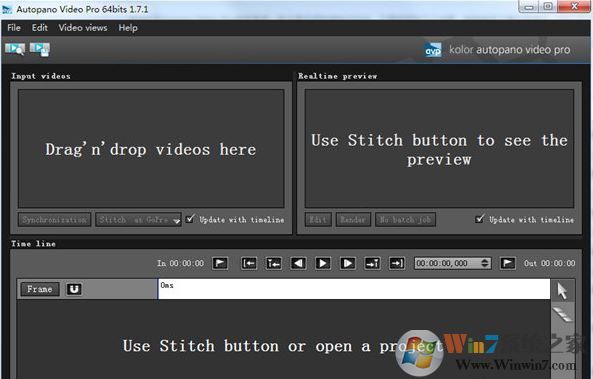Click the white timeline ruler at 0ms
The image size is (593, 379).
(x=354, y=289)
